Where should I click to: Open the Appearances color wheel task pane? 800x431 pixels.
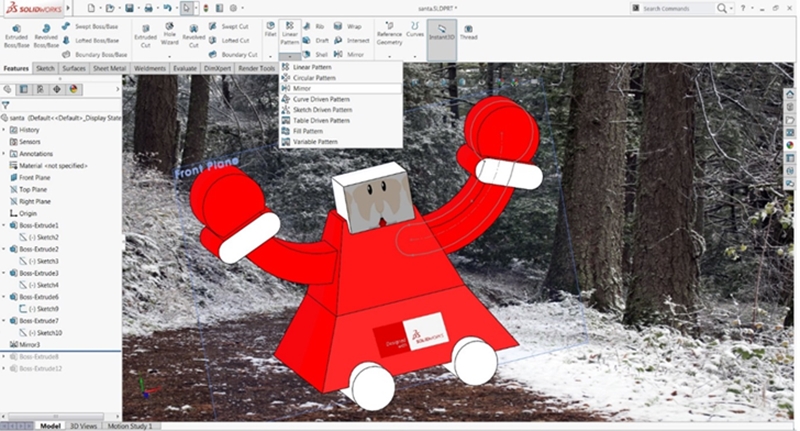[x=790, y=145]
